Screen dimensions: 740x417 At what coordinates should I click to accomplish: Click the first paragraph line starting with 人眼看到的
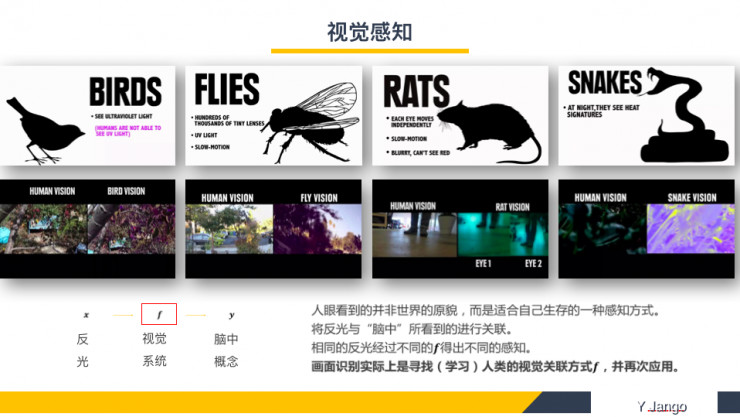tap(486, 310)
